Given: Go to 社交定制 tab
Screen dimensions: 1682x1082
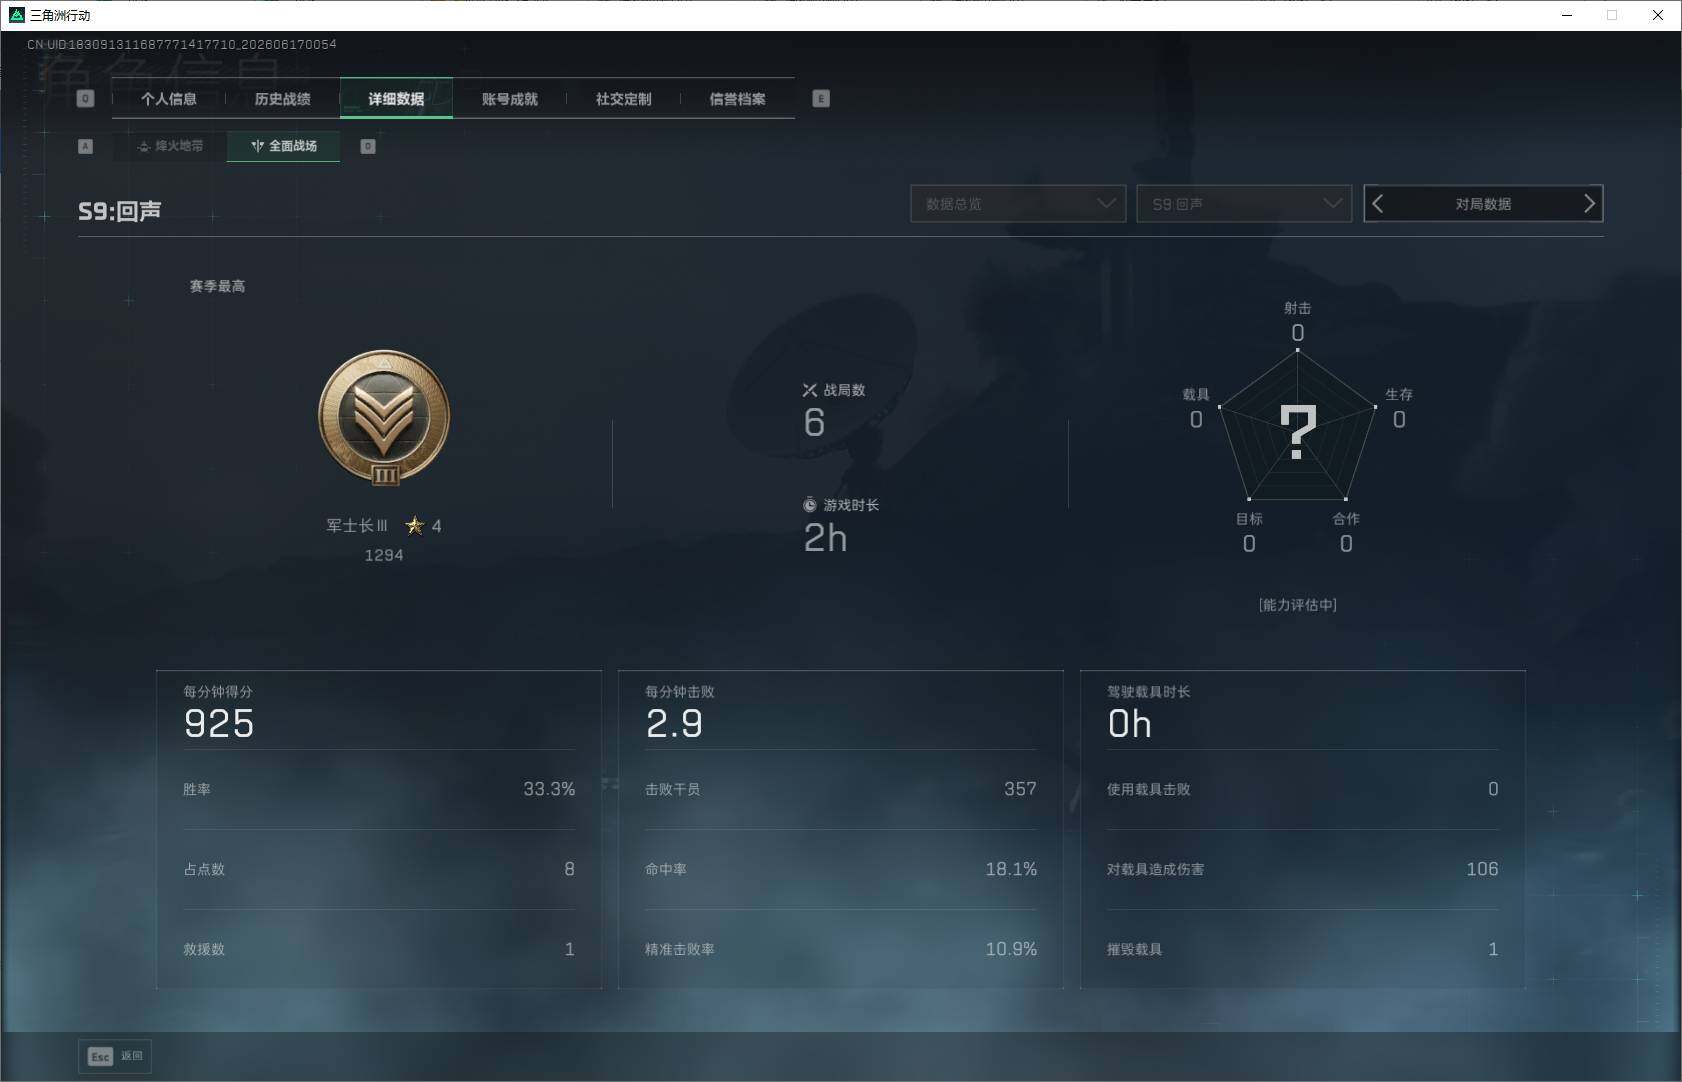Looking at the screenshot, I should tap(624, 99).
